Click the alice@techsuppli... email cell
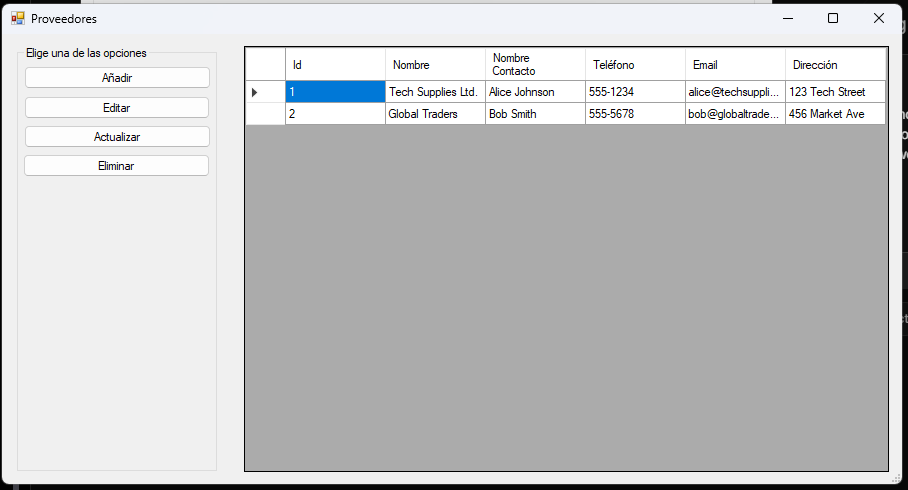908x490 pixels. pyautogui.click(x=735, y=92)
